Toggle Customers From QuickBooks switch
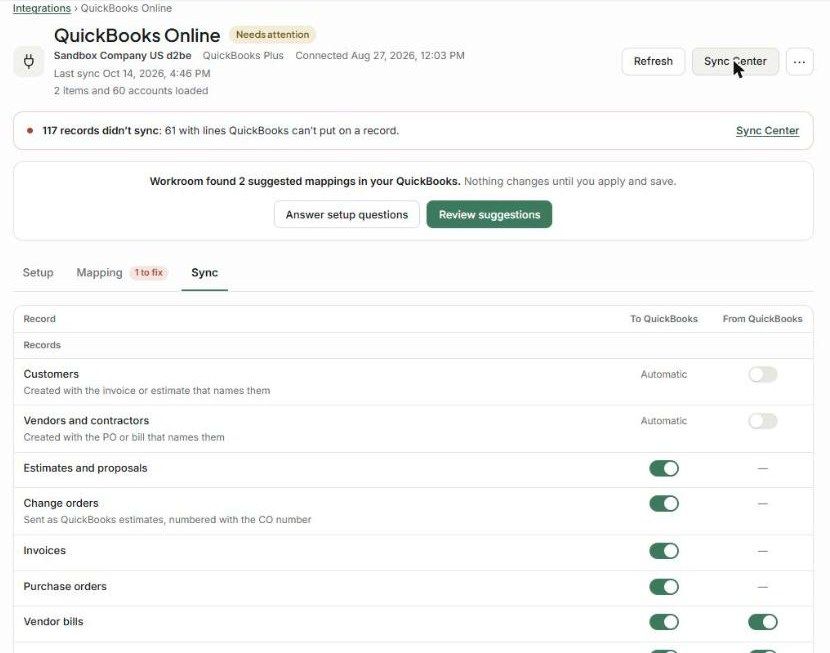 (762, 374)
